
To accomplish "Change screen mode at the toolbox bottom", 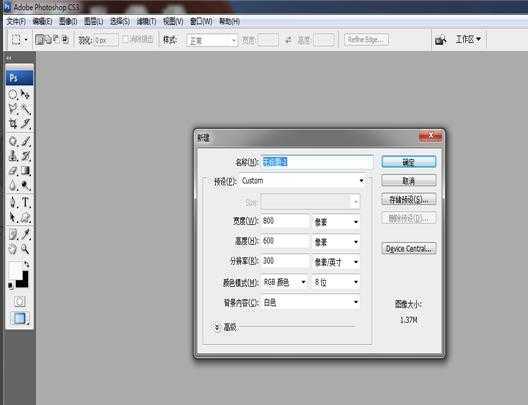I will click(20, 318).
